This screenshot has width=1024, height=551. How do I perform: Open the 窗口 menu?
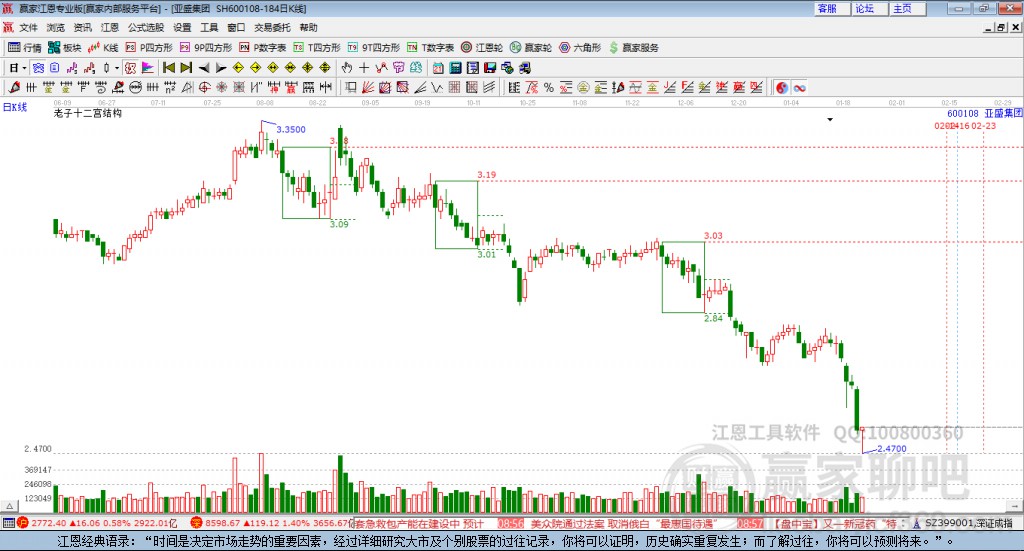[x=236, y=27]
